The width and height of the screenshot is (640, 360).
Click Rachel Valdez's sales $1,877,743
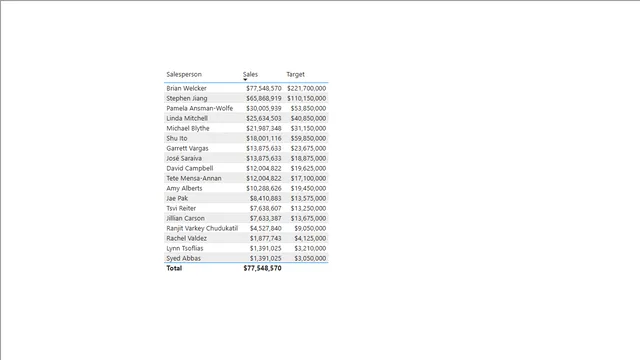pyautogui.click(x=266, y=238)
